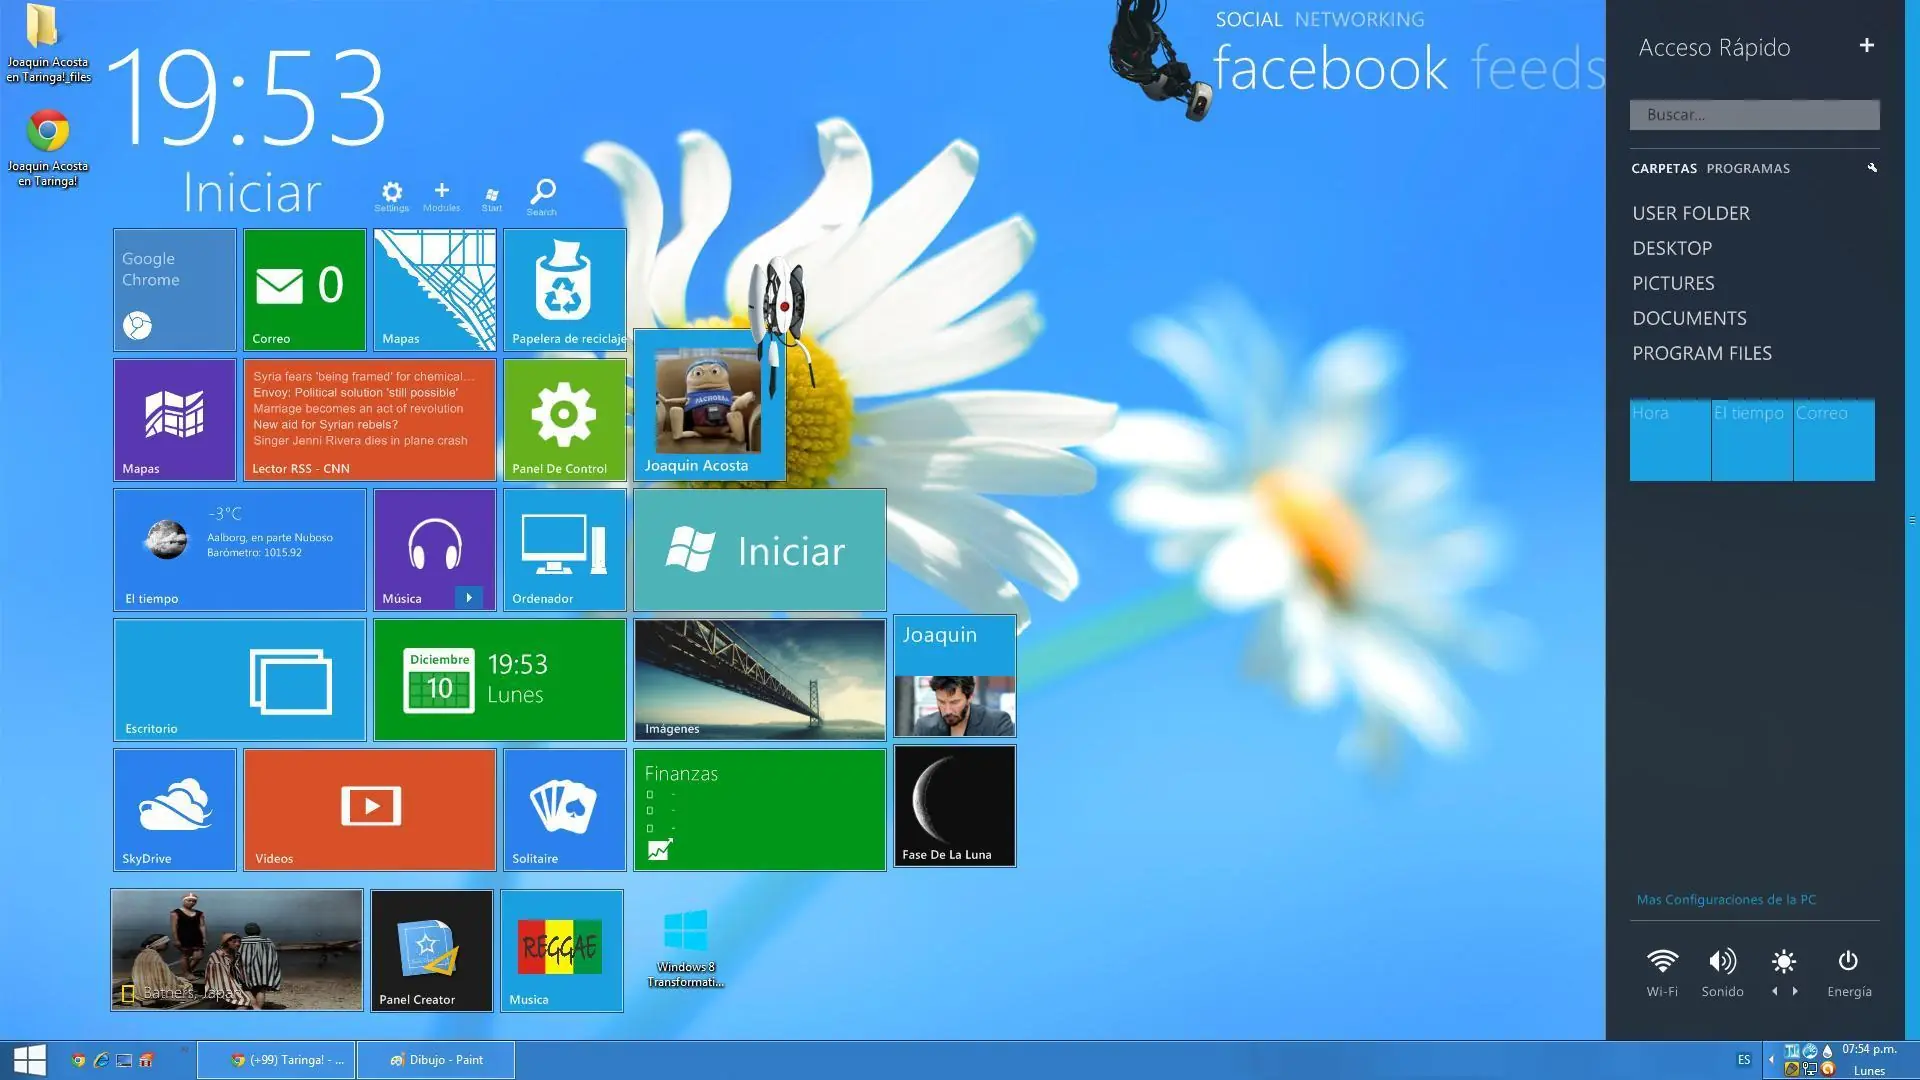Open DESKTOP in quick access

coord(1672,248)
